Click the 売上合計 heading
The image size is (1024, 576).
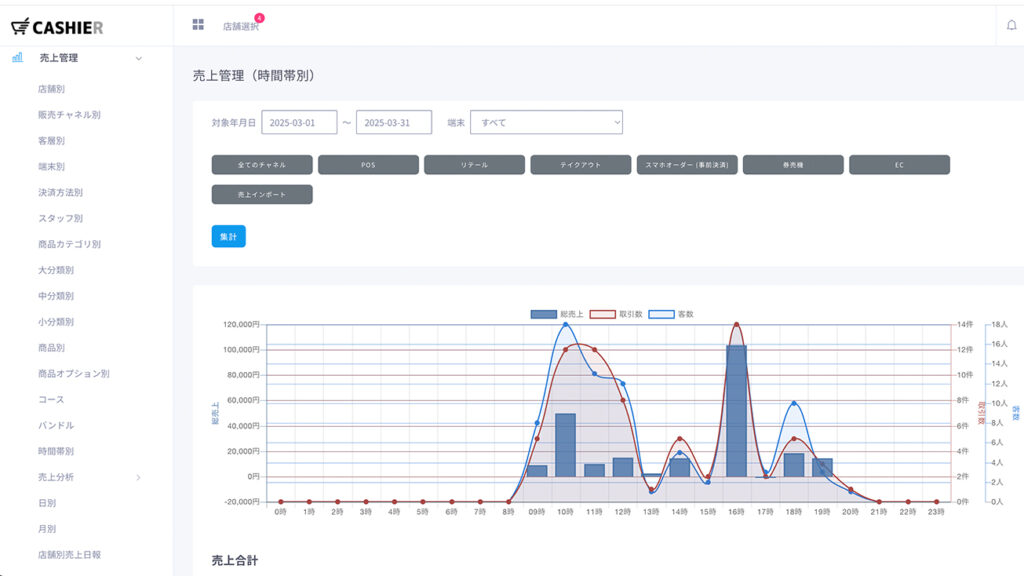click(x=234, y=560)
